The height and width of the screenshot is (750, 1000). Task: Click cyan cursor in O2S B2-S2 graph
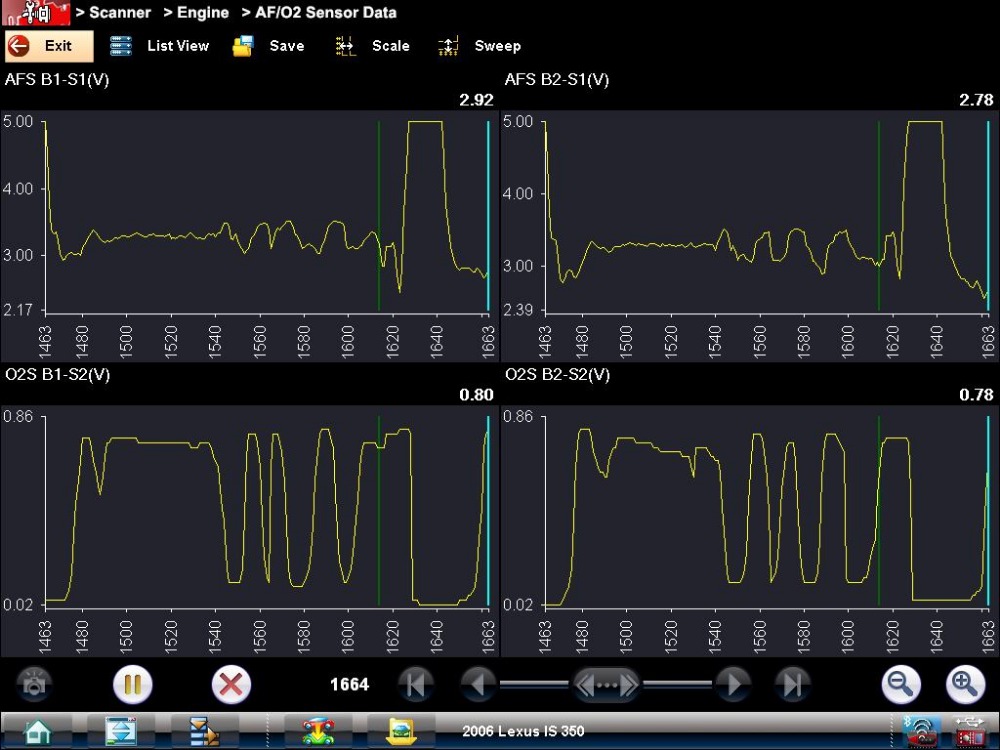point(989,510)
